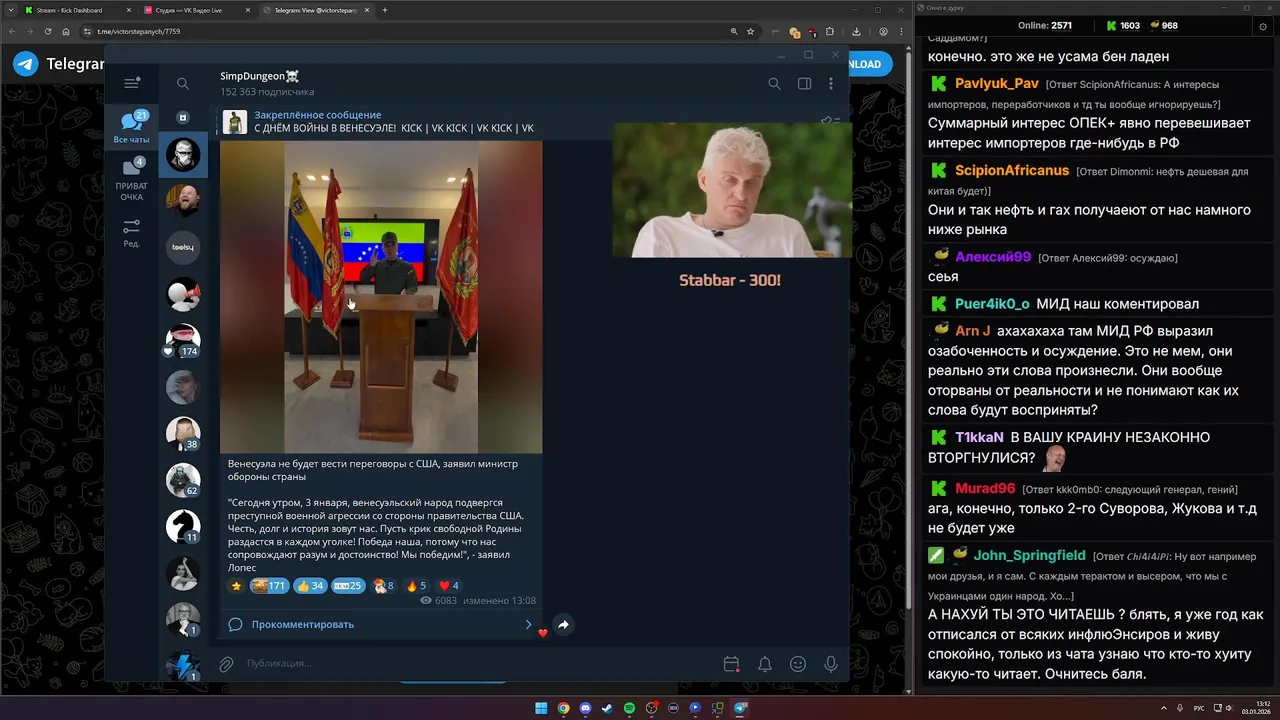Click Chrome bookmark star icon

750,31
